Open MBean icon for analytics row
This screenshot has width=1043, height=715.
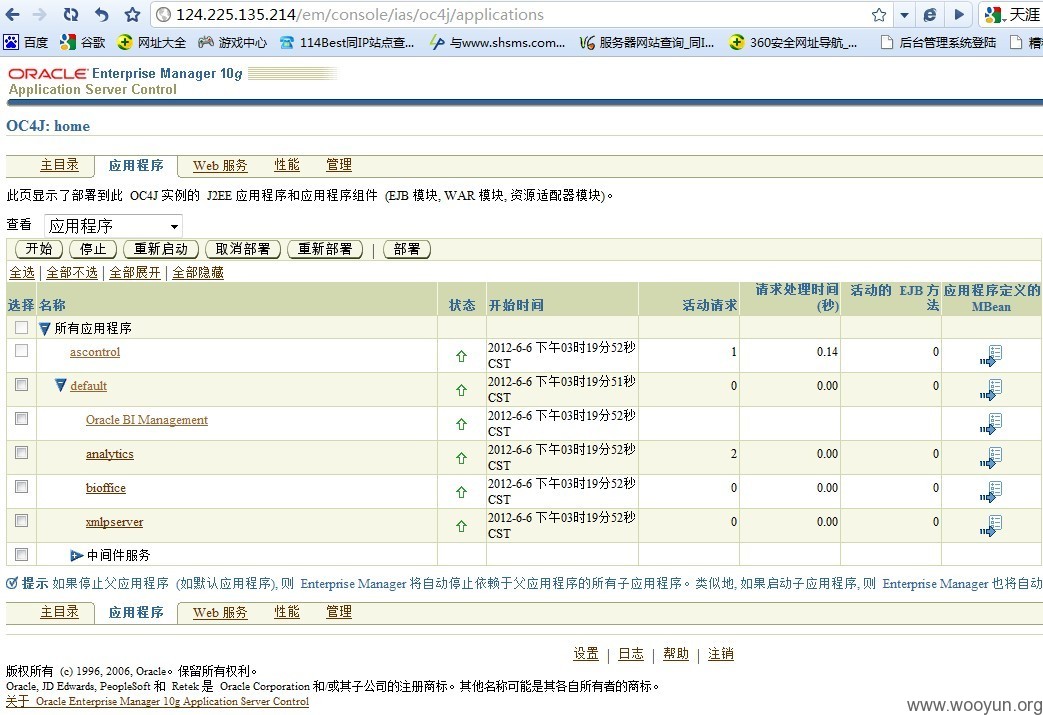pyautogui.click(x=990, y=458)
